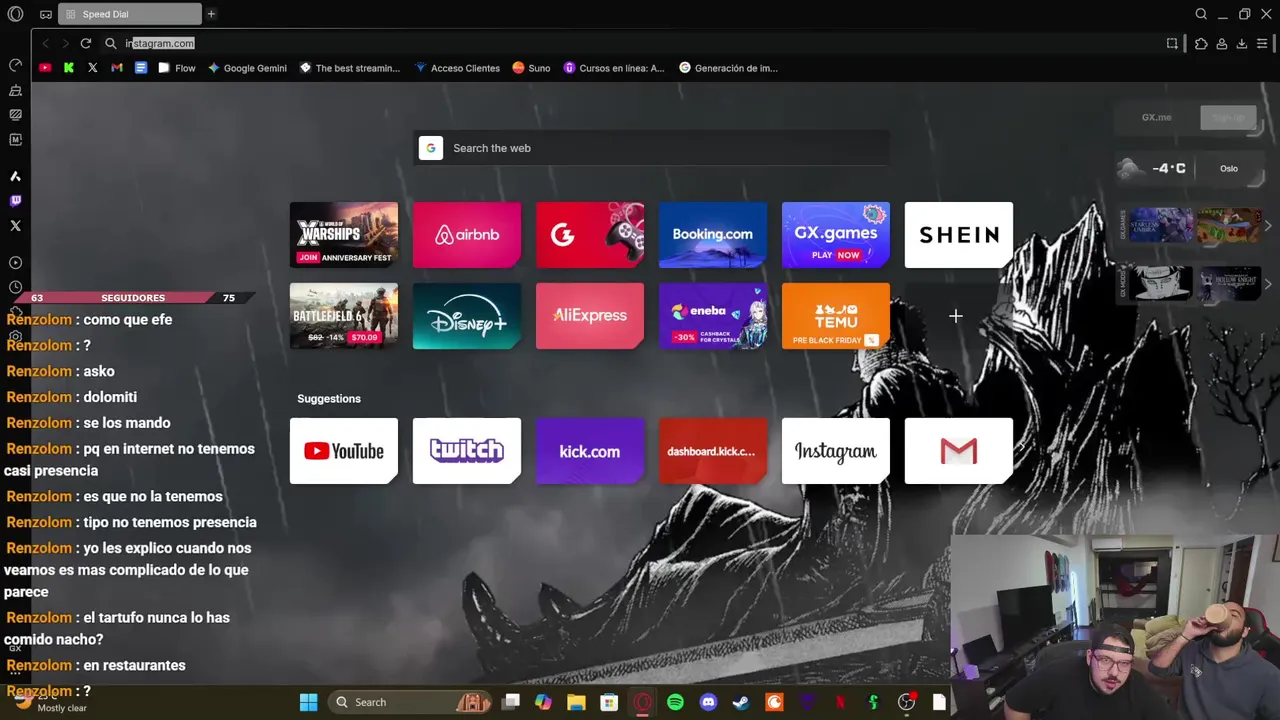The width and height of the screenshot is (1280, 720).
Task: Open Aria AI icon in sidebar
Action: point(15,176)
